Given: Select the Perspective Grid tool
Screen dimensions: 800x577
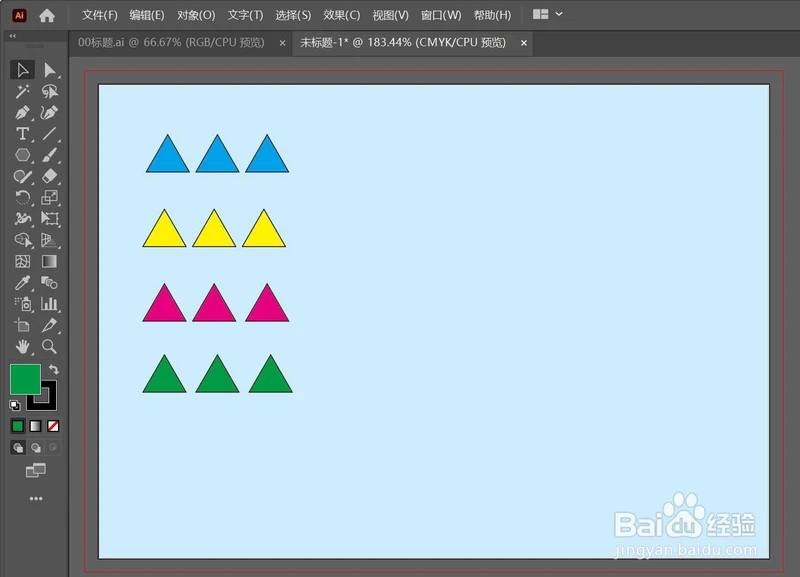Looking at the screenshot, I should click(x=49, y=240).
